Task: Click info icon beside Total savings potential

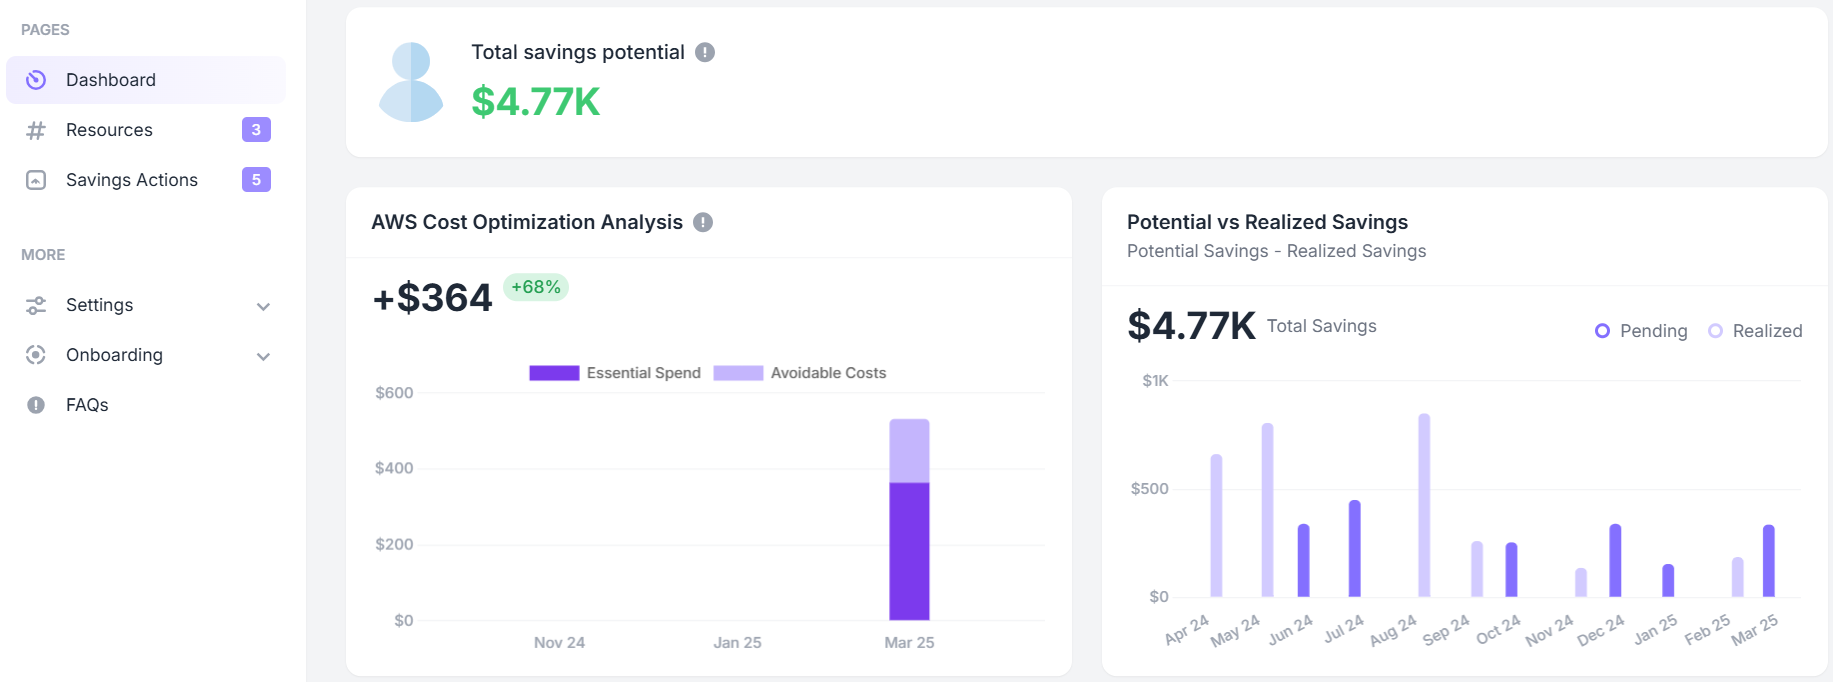Action: pyautogui.click(x=705, y=52)
